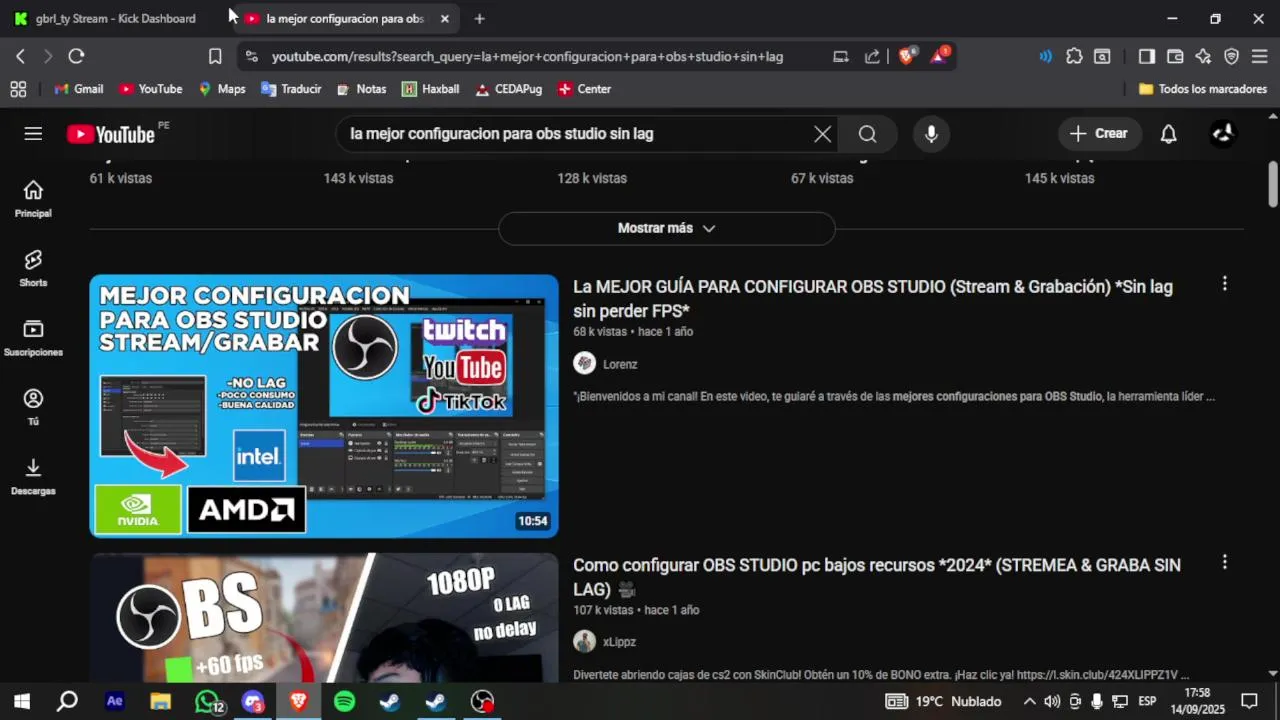
Task: Open La MEJOR GUÍA PARA CONFIGURAR OBS video title
Action: click(873, 298)
